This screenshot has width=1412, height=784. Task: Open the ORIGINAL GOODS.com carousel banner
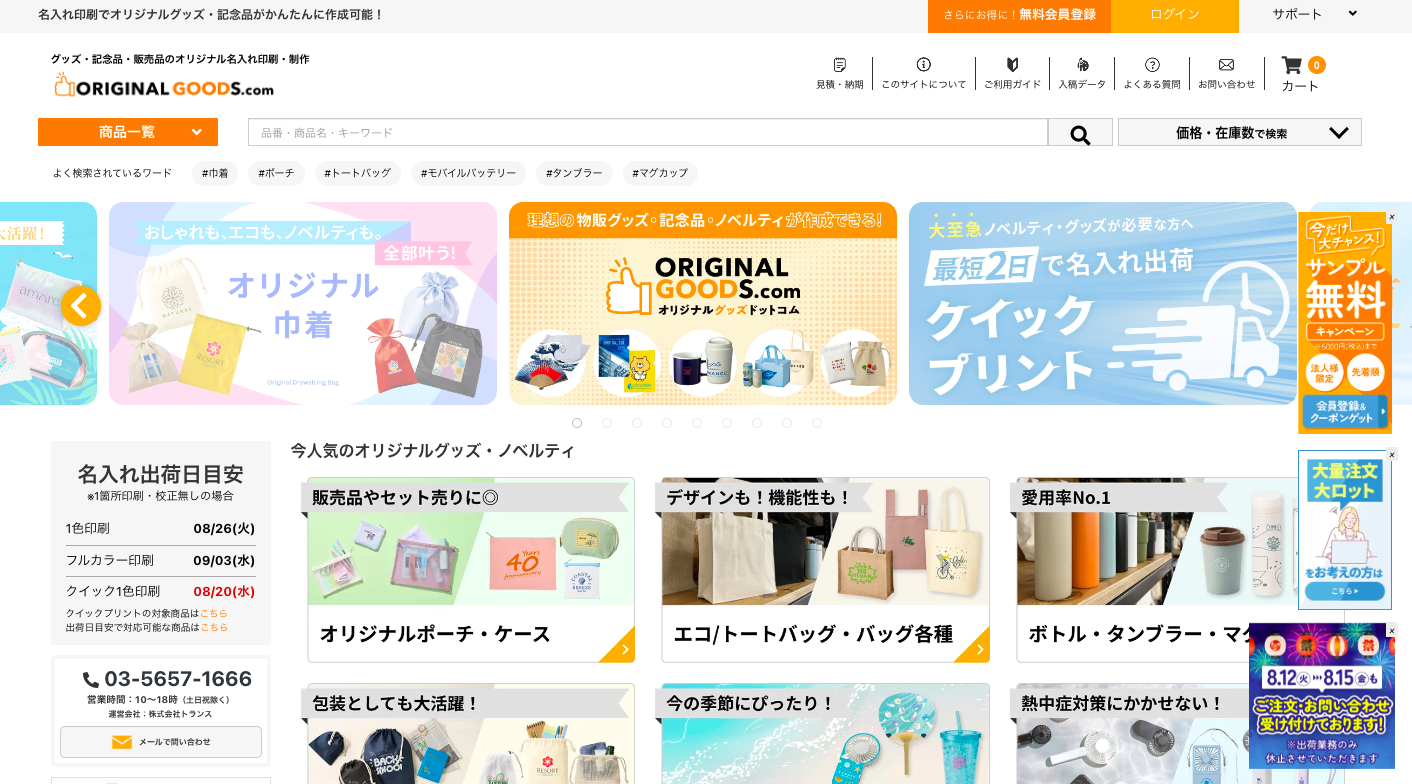click(703, 304)
